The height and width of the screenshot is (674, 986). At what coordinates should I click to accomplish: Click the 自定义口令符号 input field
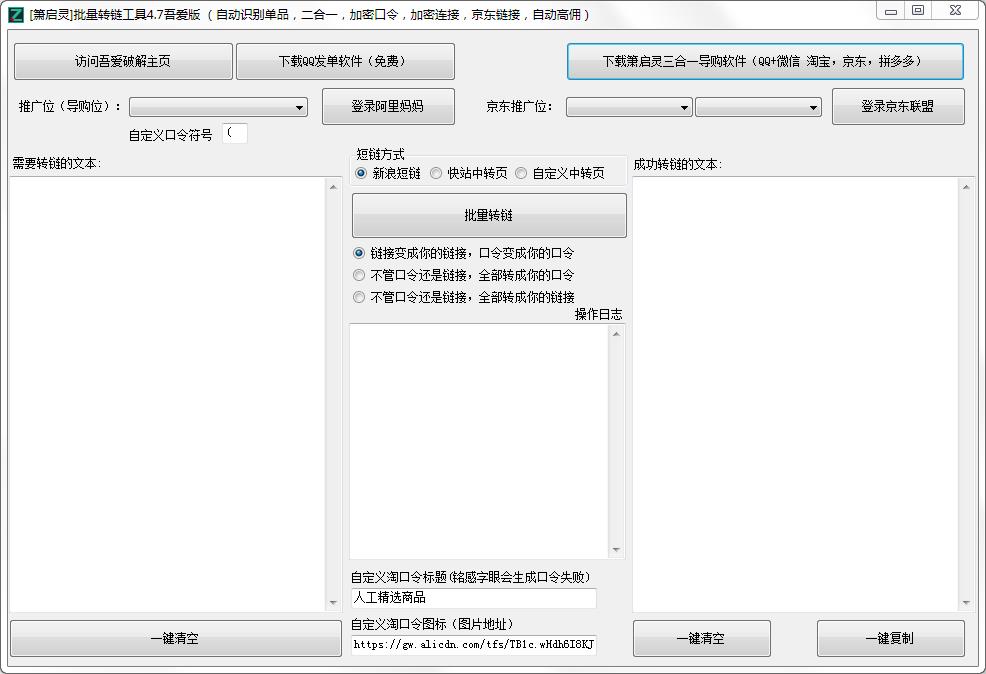click(235, 133)
